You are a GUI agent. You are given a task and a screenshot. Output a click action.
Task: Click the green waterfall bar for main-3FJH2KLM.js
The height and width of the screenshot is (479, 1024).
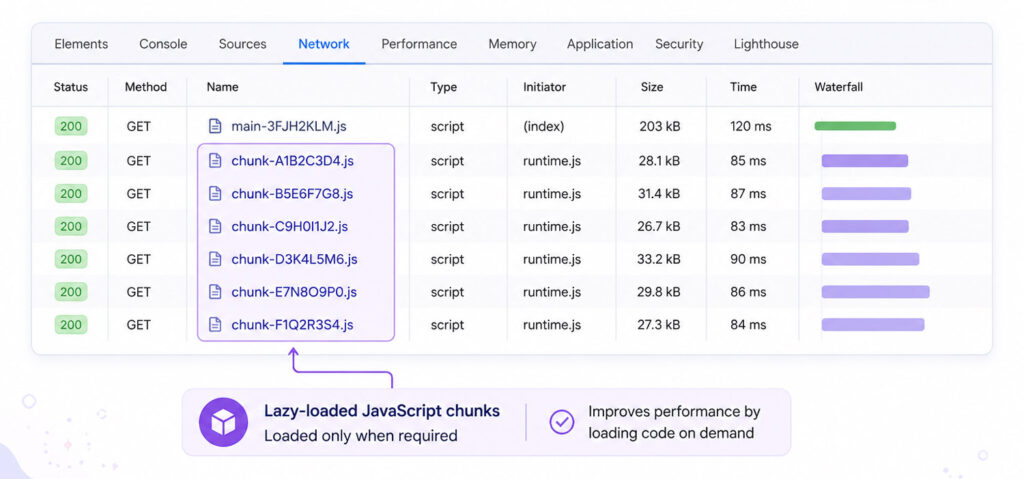coord(855,126)
